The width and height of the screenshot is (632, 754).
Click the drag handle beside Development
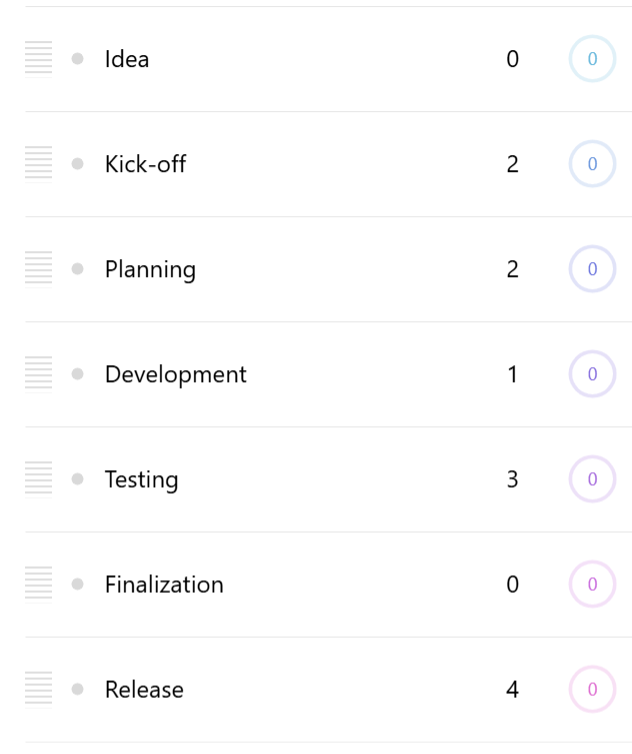(38, 374)
